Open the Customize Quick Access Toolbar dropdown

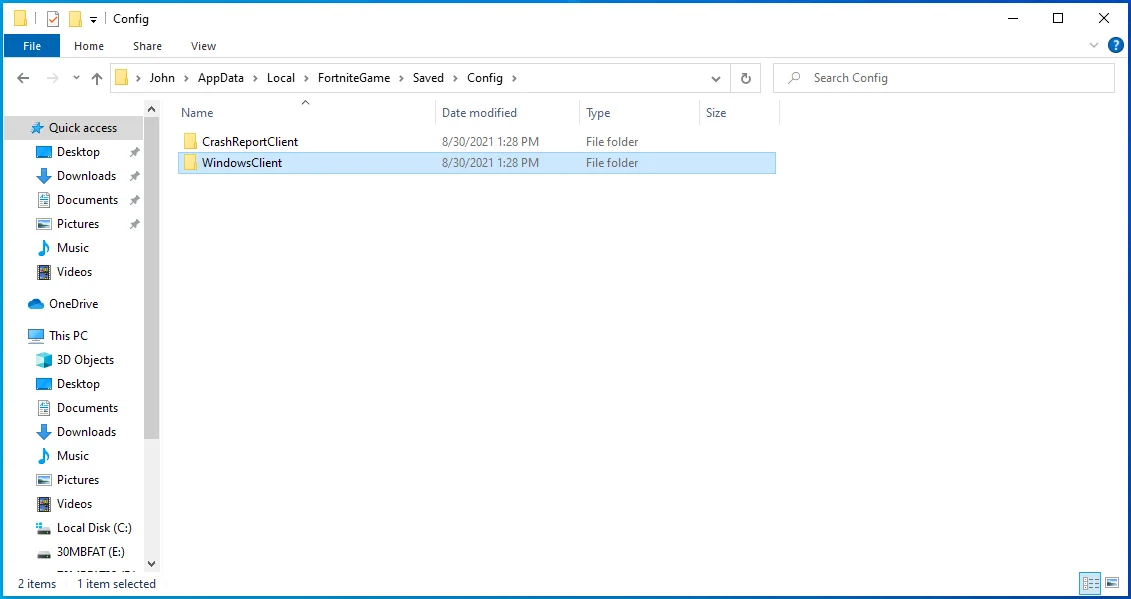[93, 19]
